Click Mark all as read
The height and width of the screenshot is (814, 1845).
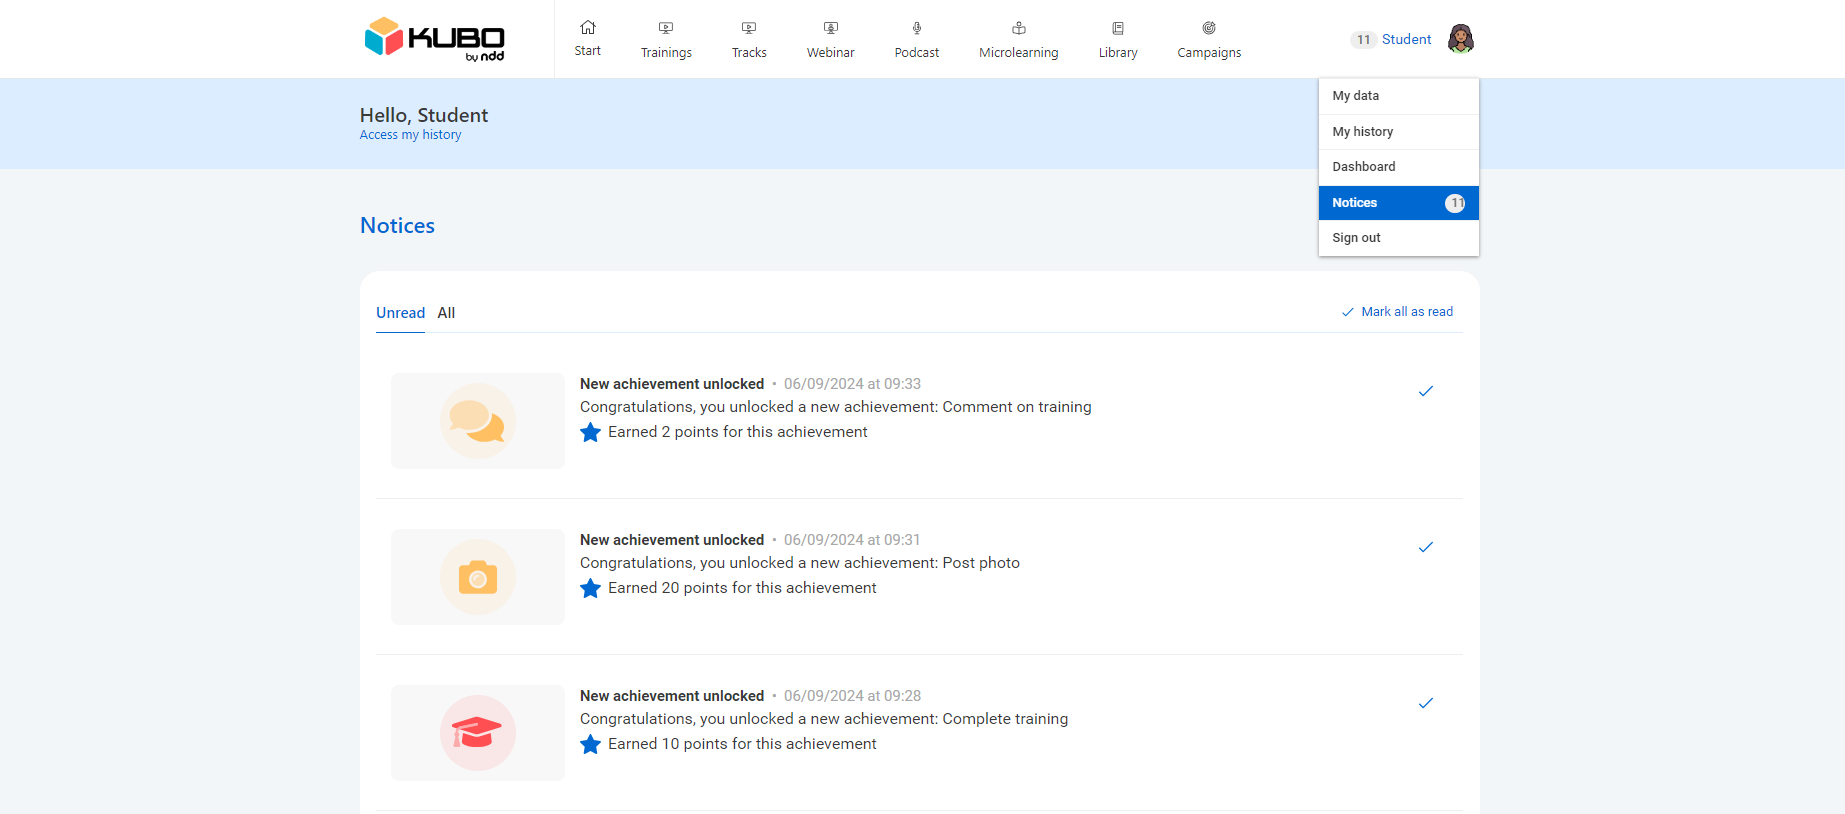coord(1398,312)
